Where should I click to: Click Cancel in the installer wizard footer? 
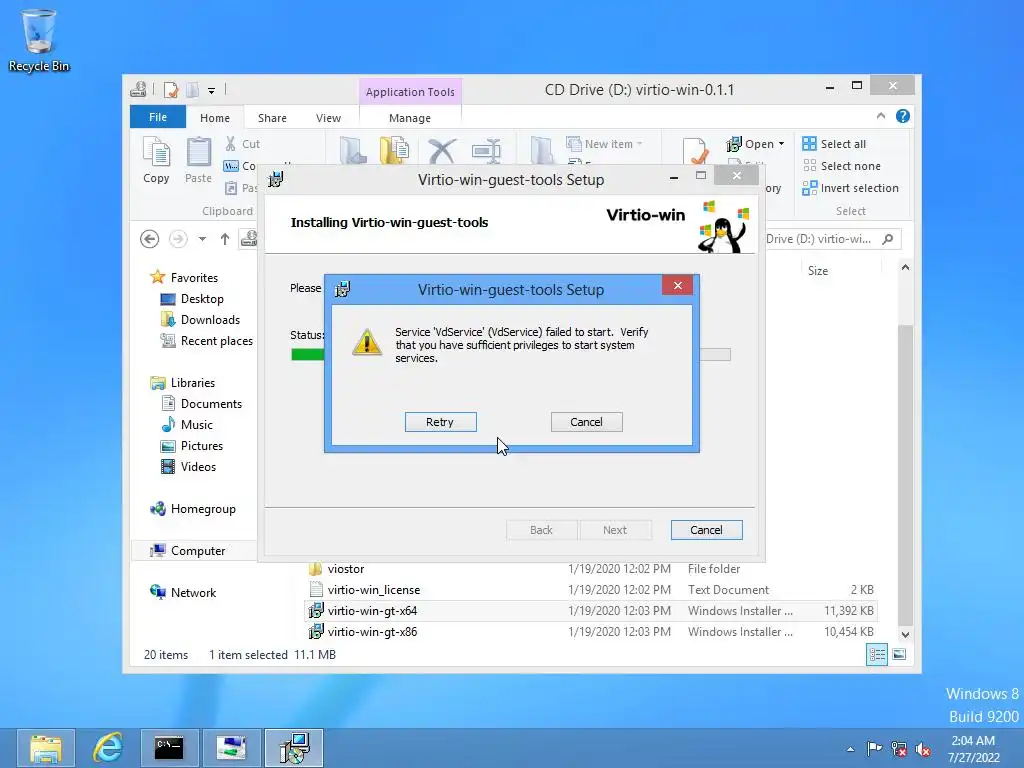[x=706, y=530]
